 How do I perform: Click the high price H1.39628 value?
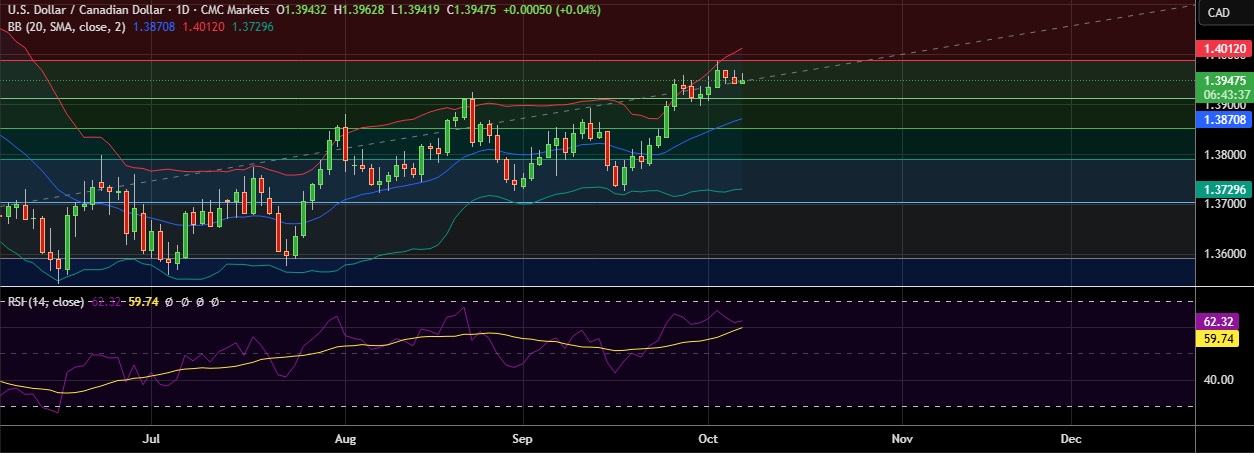tap(361, 10)
